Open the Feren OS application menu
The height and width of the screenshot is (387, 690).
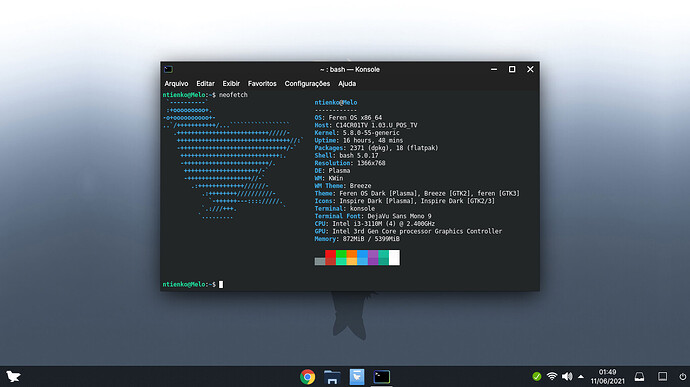click(x=13, y=376)
